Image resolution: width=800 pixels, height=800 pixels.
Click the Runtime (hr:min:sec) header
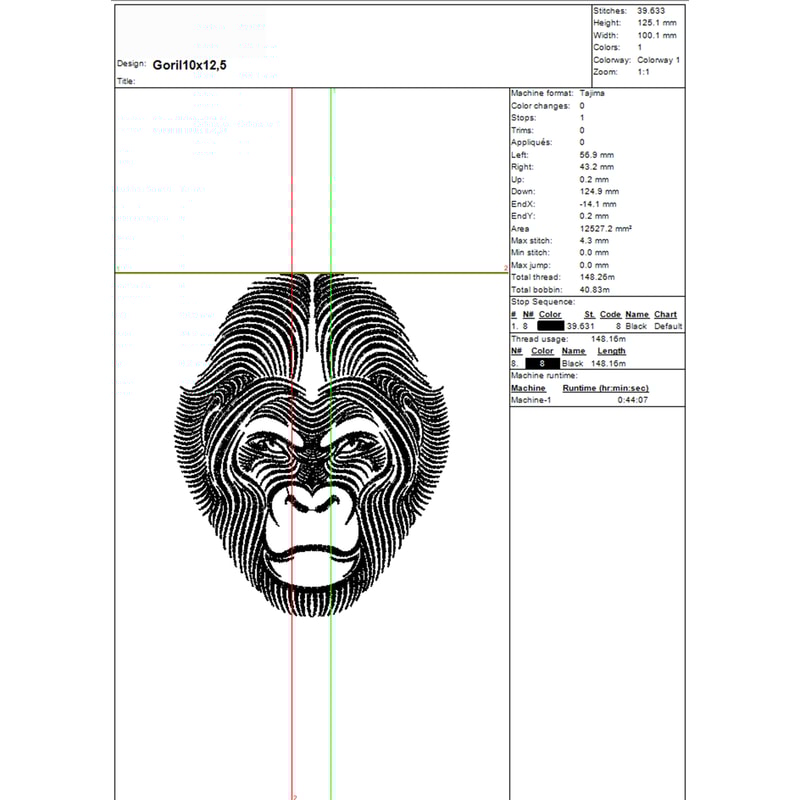(606, 388)
